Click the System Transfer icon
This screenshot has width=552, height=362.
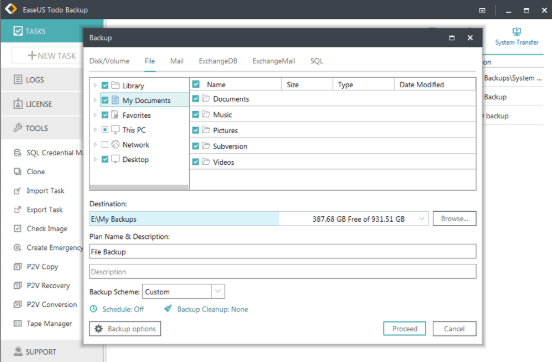(516, 31)
